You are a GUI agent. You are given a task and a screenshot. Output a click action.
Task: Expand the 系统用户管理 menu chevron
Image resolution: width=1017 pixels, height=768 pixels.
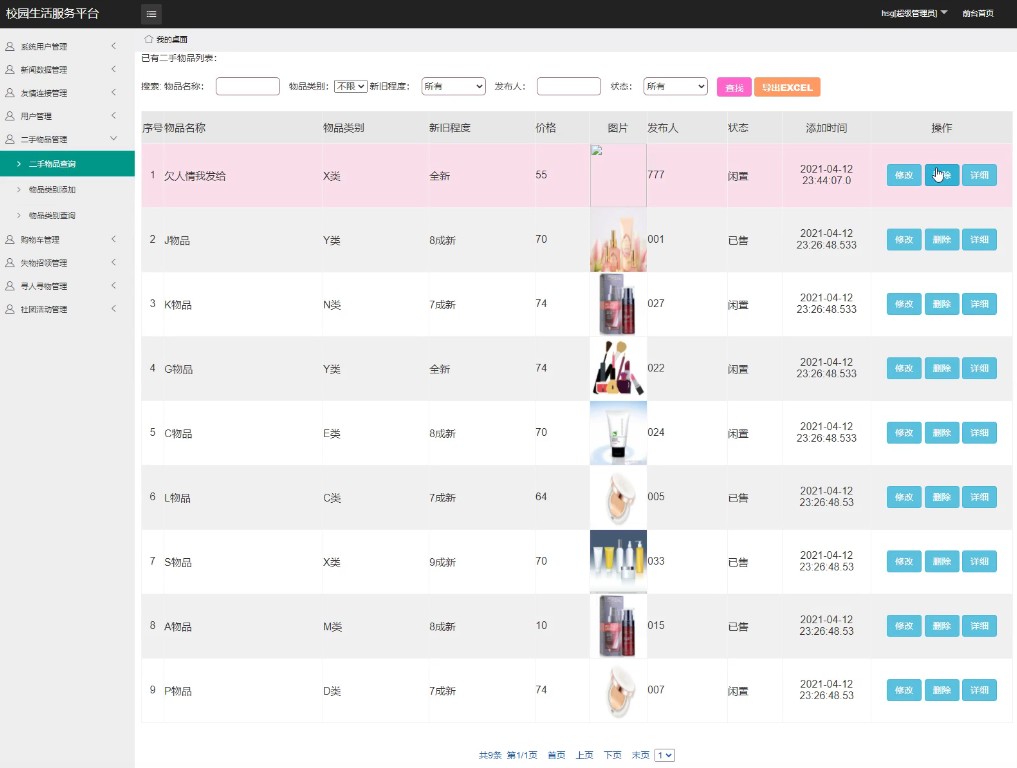pos(114,46)
